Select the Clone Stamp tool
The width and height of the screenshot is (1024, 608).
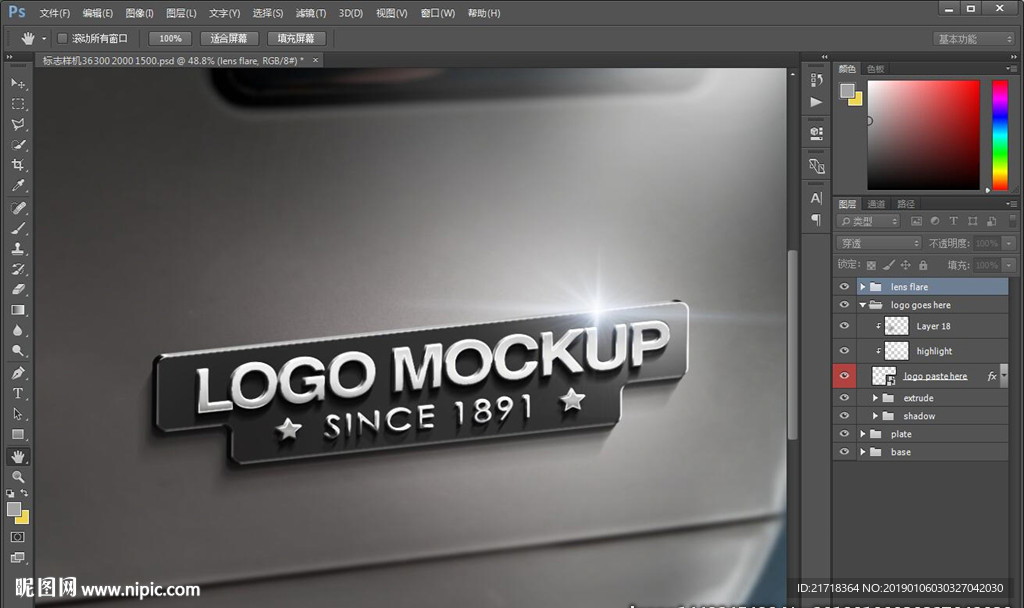tap(18, 248)
